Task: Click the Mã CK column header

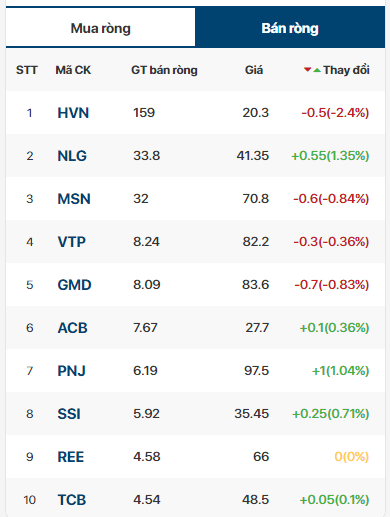Action: [x=73, y=70]
